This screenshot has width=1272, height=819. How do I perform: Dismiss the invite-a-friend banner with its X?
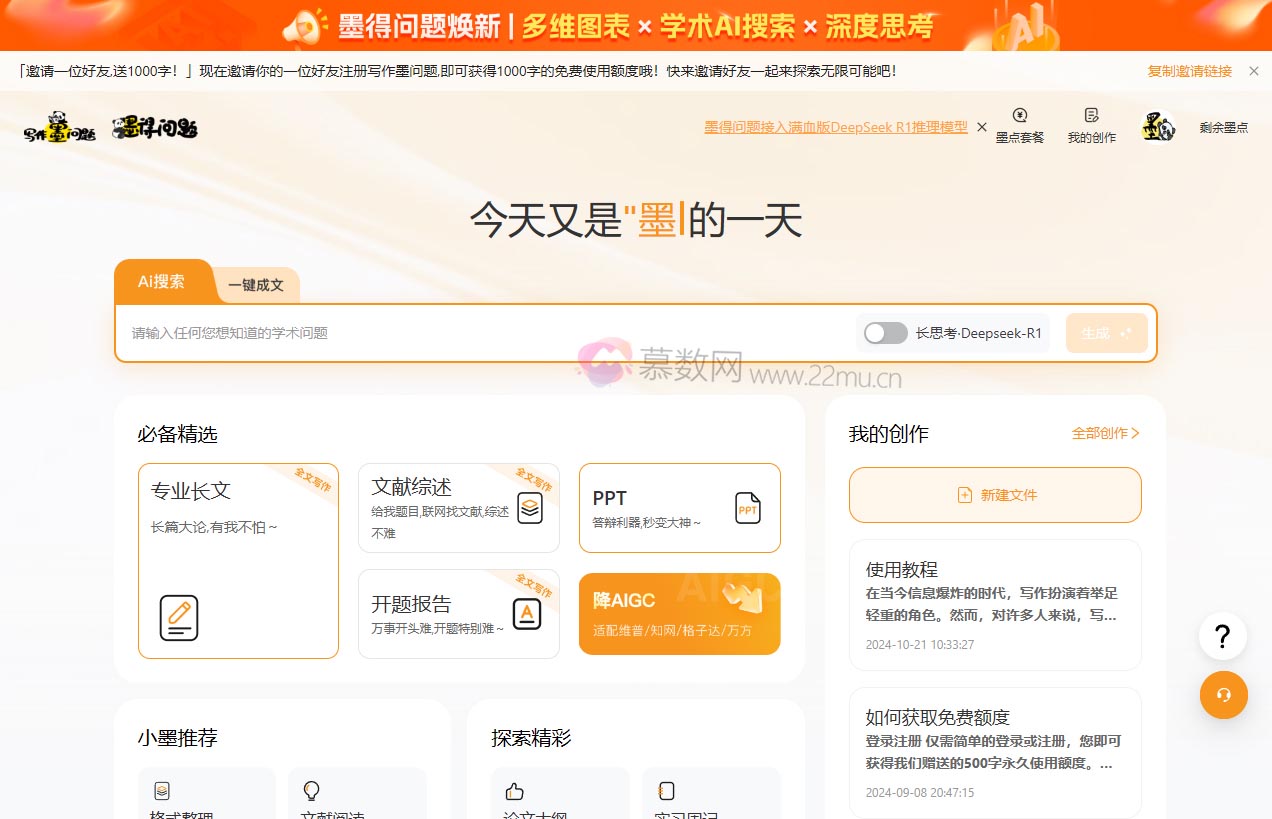click(x=1253, y=71)
